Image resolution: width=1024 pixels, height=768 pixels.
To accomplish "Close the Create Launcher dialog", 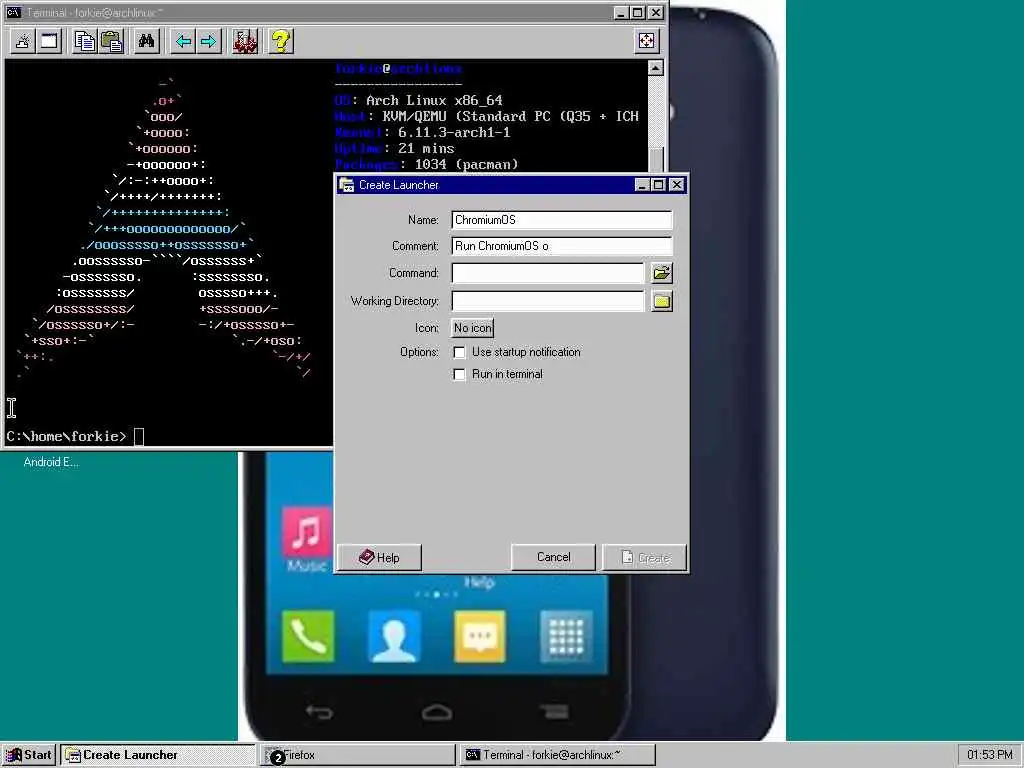I will click(677, 185).
